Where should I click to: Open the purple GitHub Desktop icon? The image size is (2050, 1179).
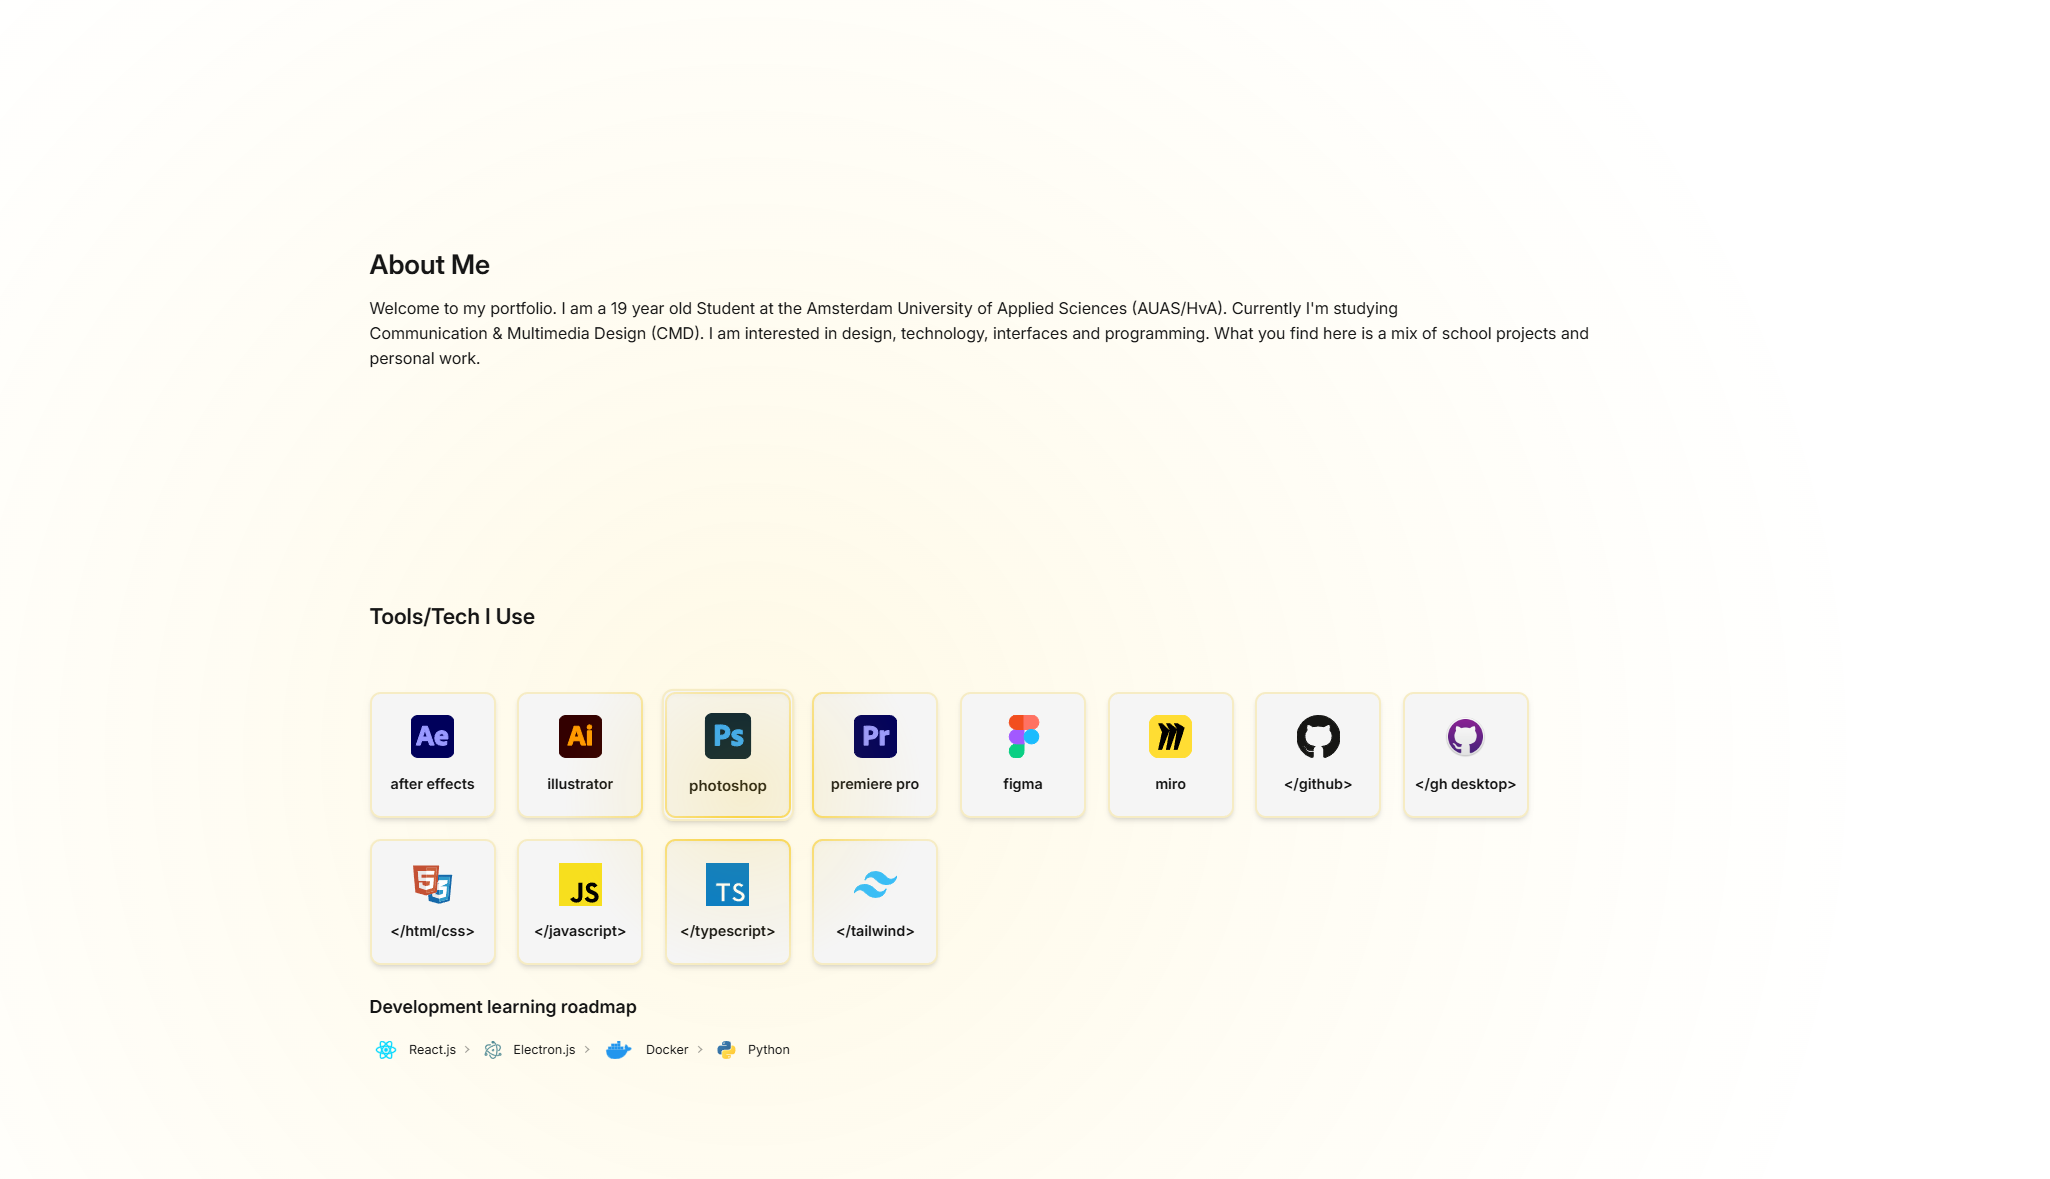click(x=1465, y=737)
